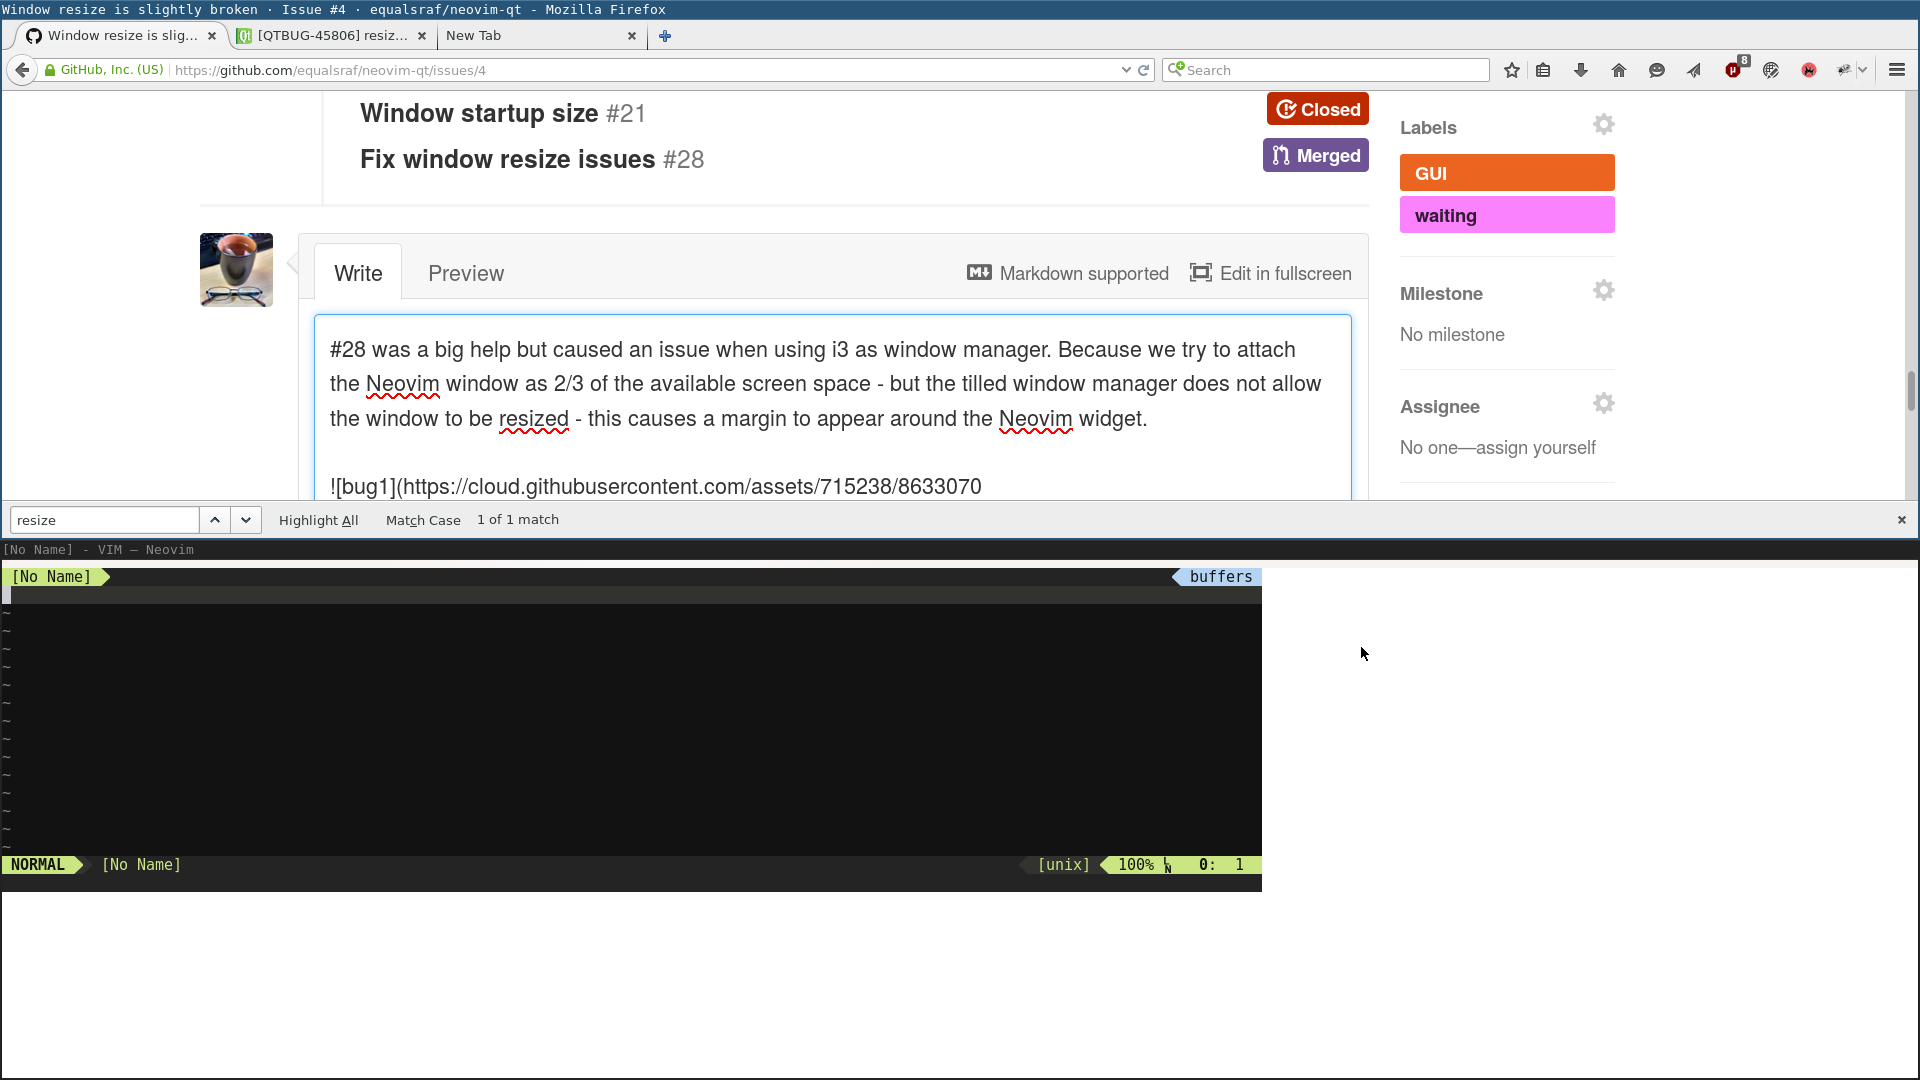Open a new tab with plus button

pyautogui.click(x=665, y=36)
